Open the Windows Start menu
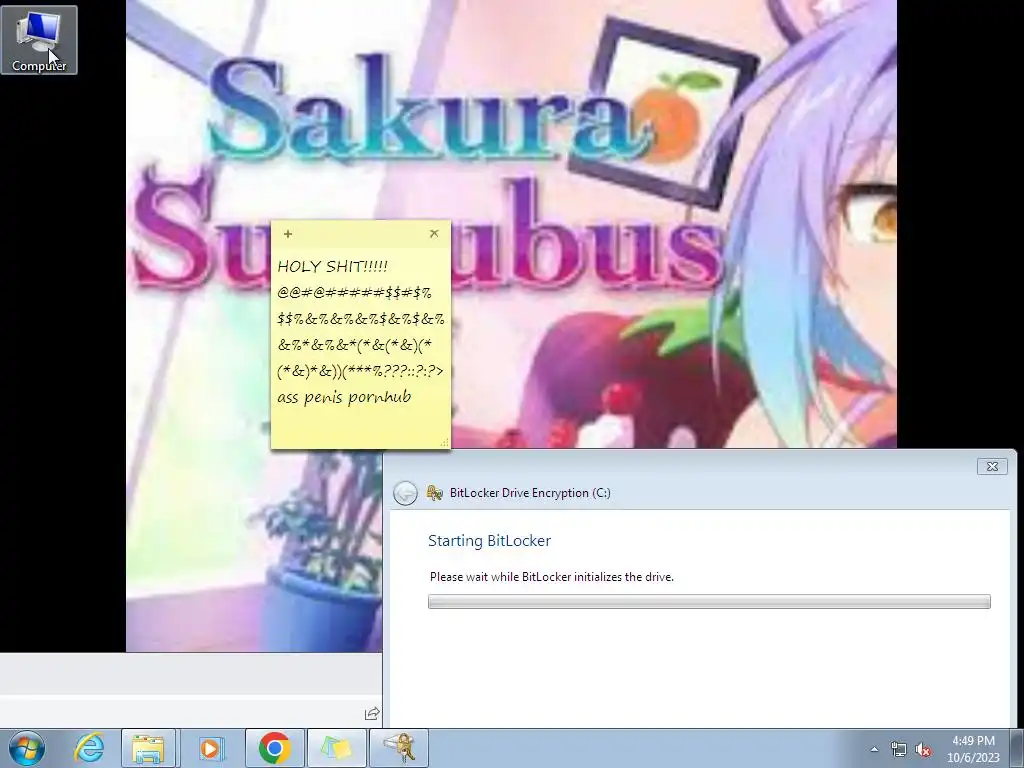This screenshot has height=768, width=1024. click(26, 748)
